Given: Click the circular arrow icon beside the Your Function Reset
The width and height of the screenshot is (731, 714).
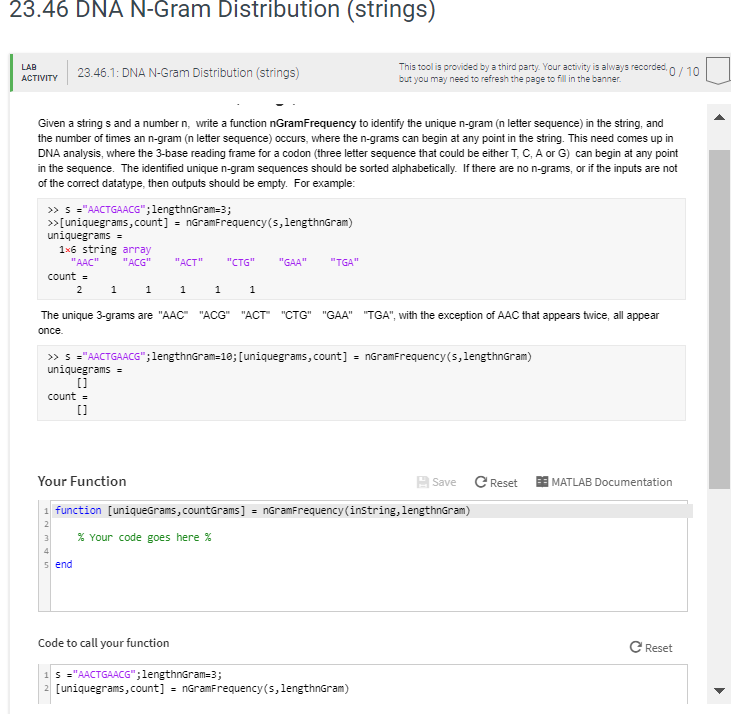Looking at the screenshot, I should [x=481, y=482].
